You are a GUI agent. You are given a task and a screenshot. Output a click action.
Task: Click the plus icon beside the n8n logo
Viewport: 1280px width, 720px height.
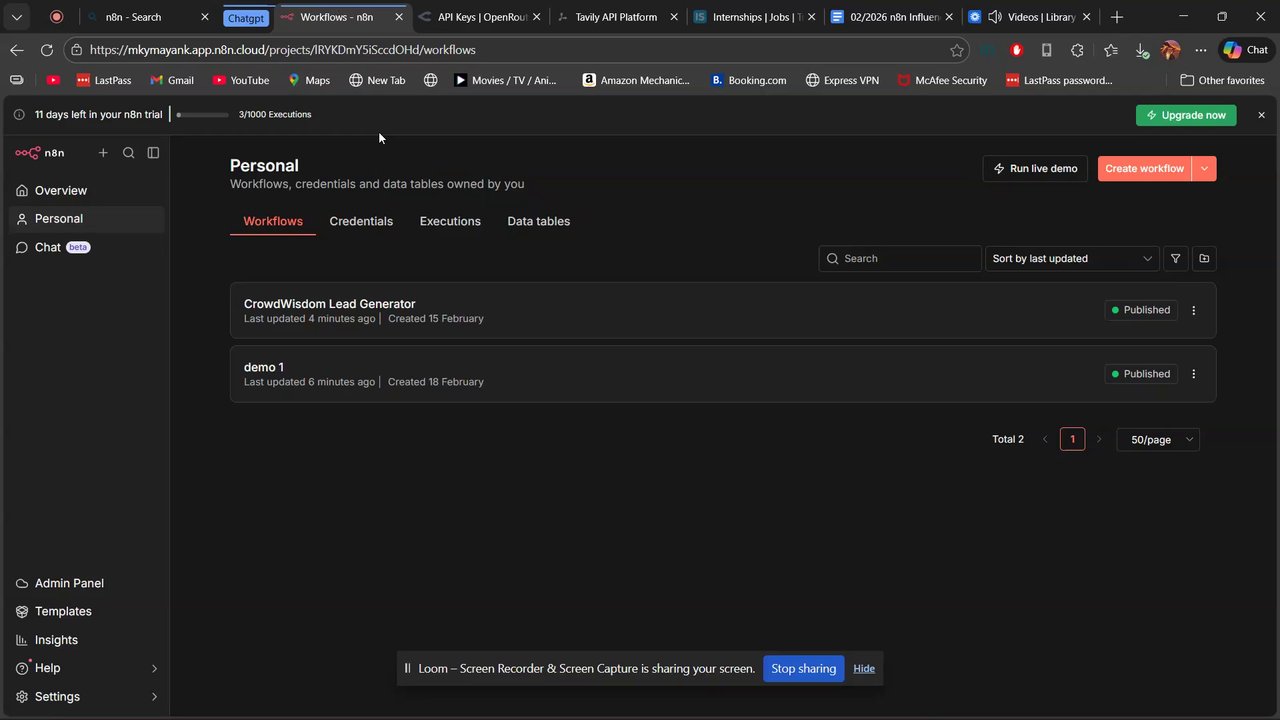coord(103,153)
